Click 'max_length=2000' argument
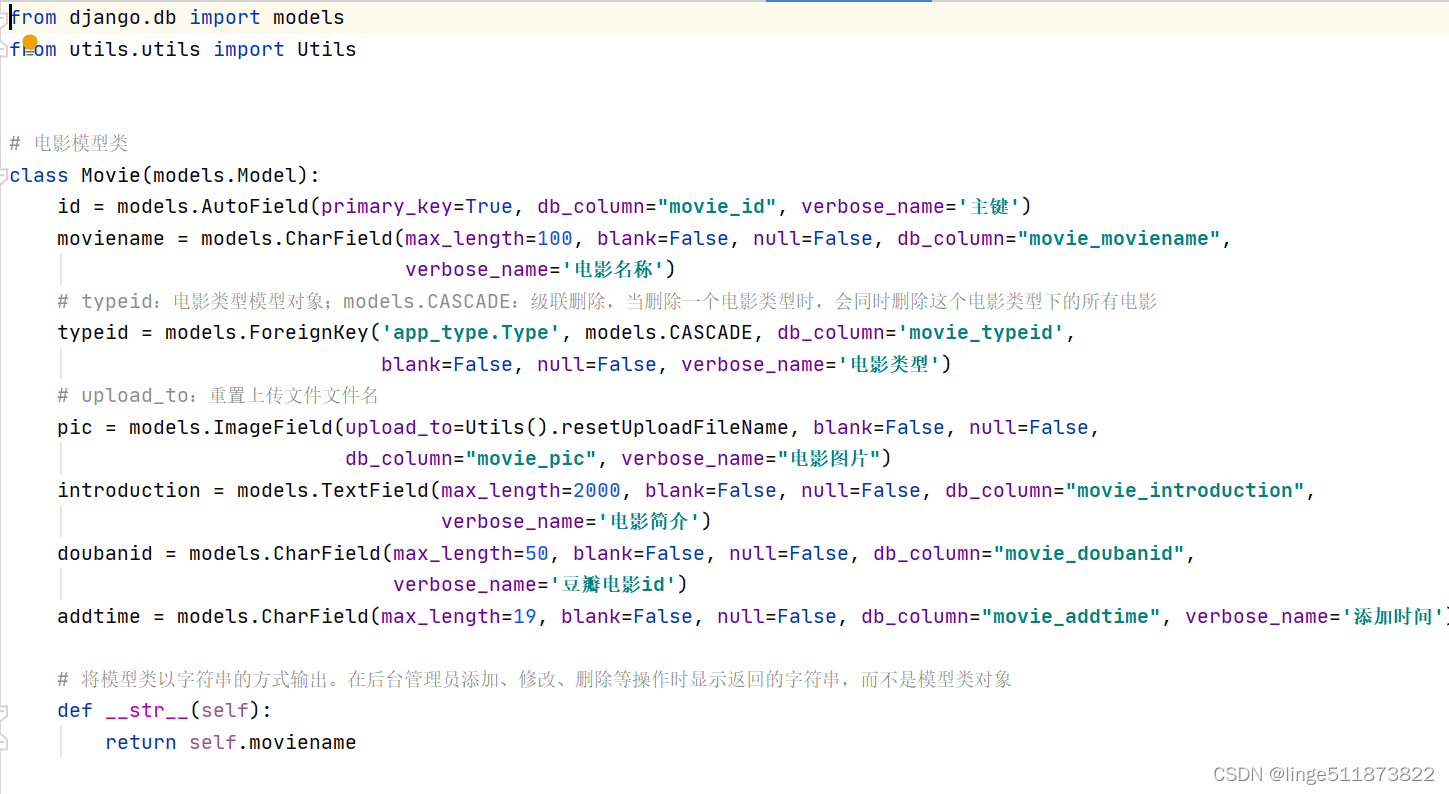This screenshot has height=794, width=1449. click(x=531, y=490)
